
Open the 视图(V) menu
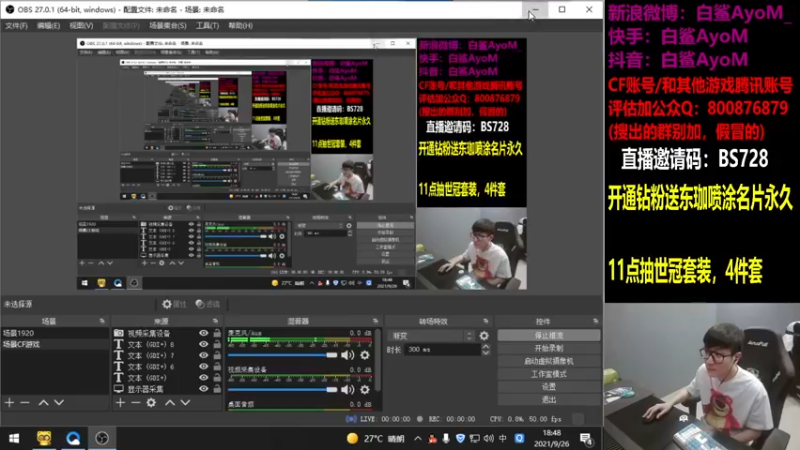coord(81,26)
